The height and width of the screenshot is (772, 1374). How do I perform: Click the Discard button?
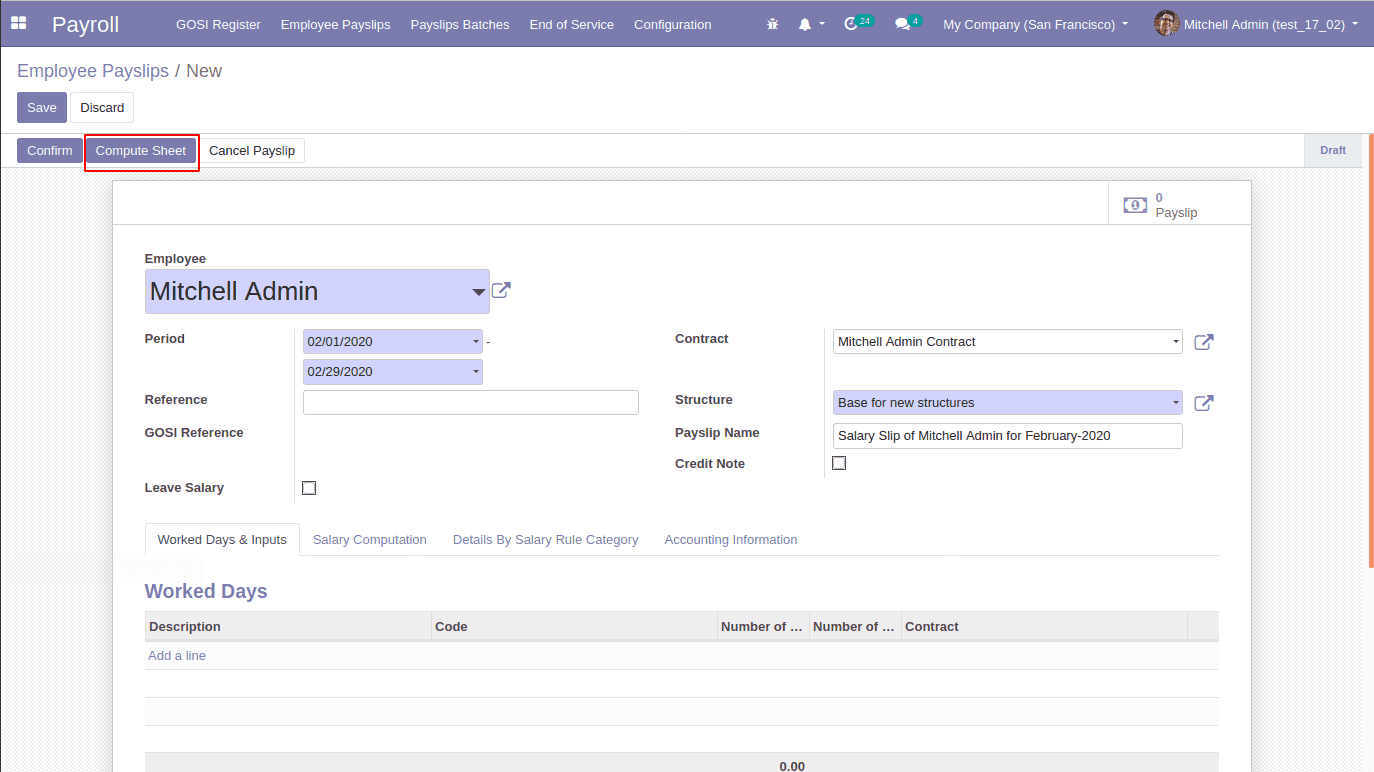click(x=102, y=107)
